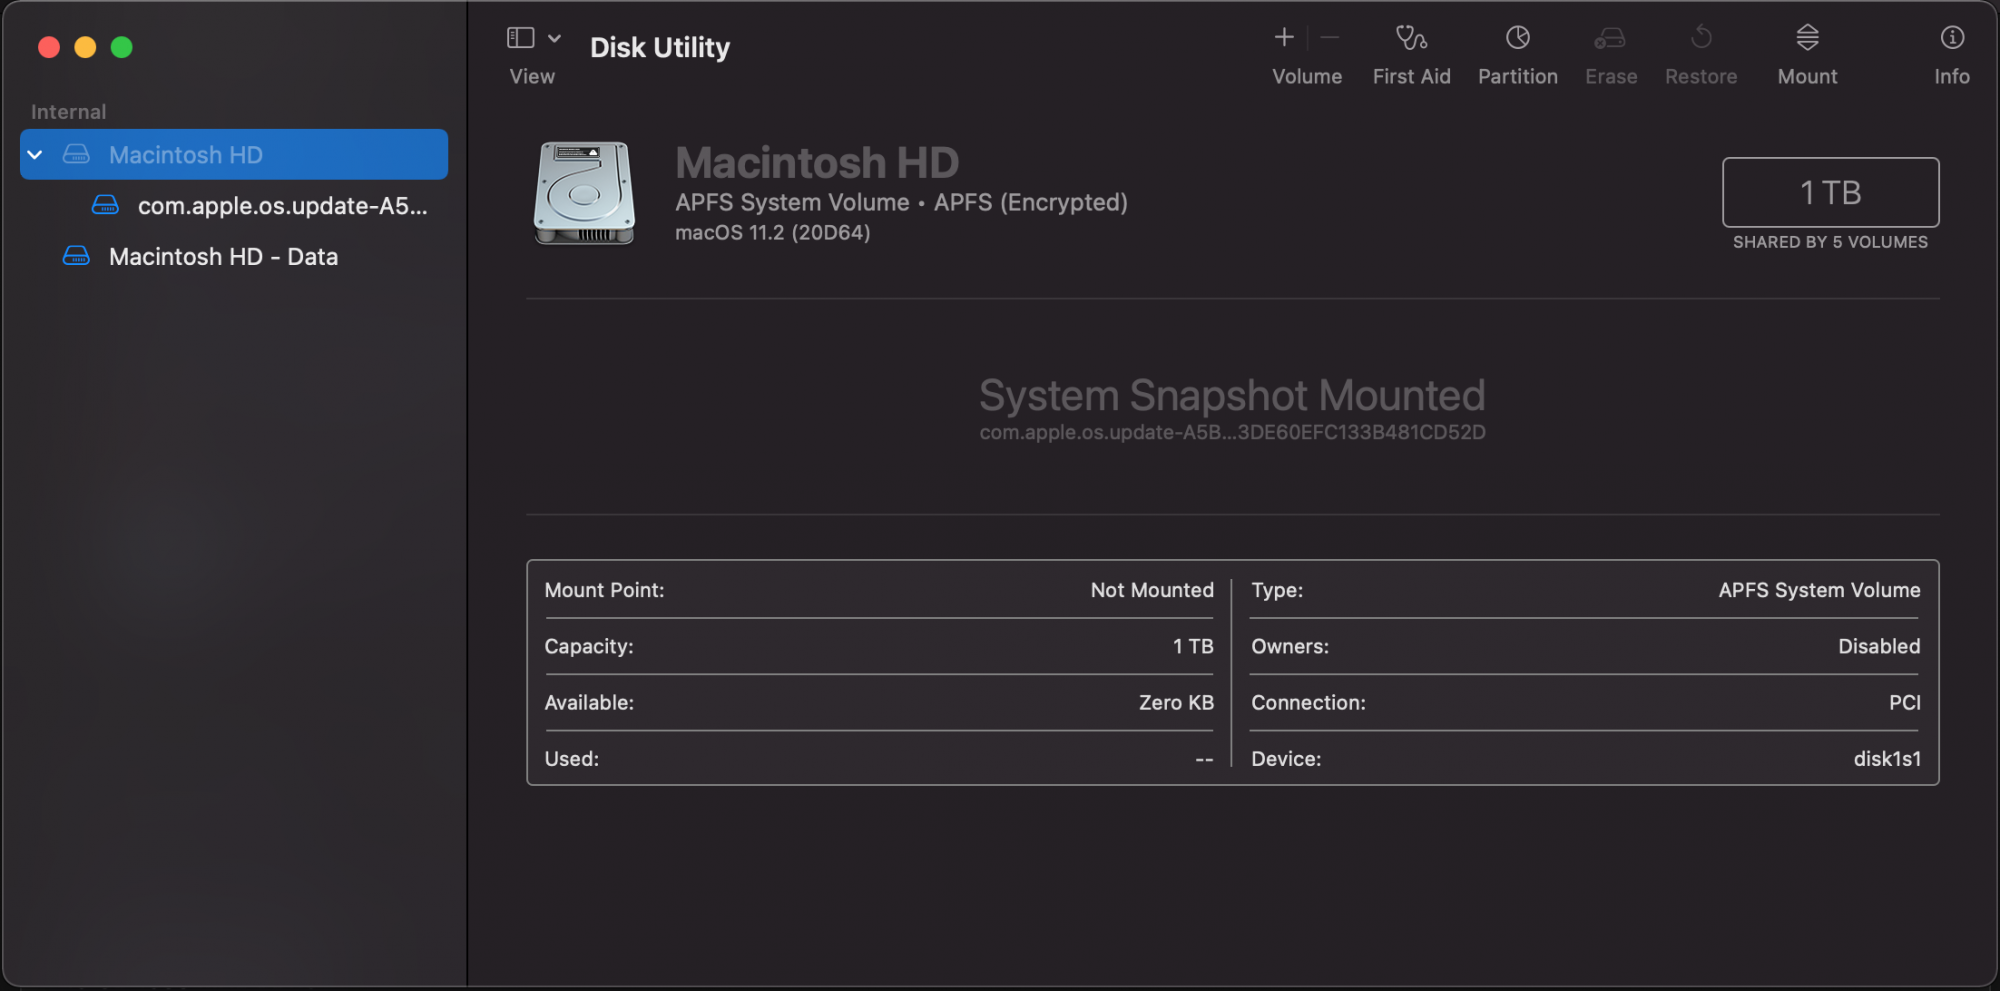The height and width of the screenshot is (991, 2000).
Task: Click the 'Internal' sidebar section header
Action: click(68, 112)
